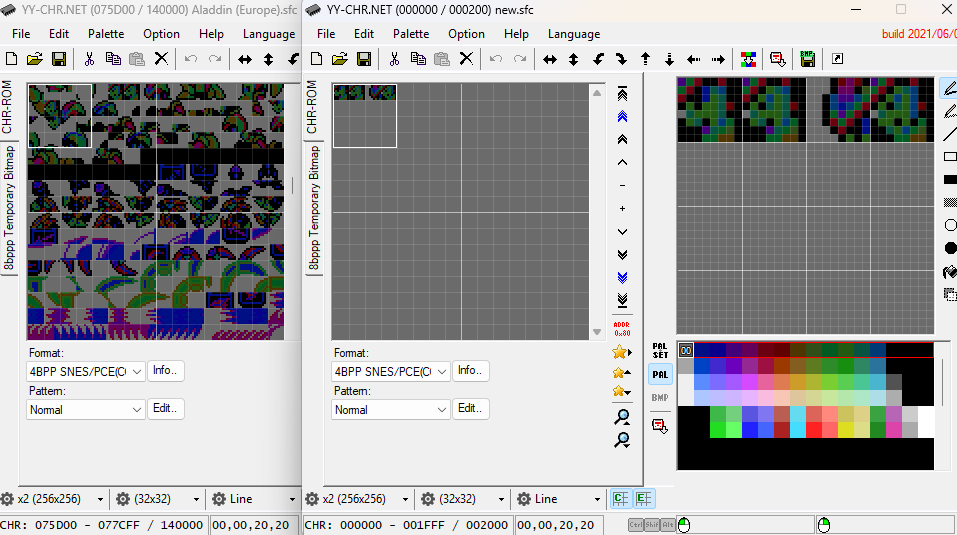Viewport: 957px width, 535px height.
Task: Select the Pen drawing tool
Action: [949, 88]
